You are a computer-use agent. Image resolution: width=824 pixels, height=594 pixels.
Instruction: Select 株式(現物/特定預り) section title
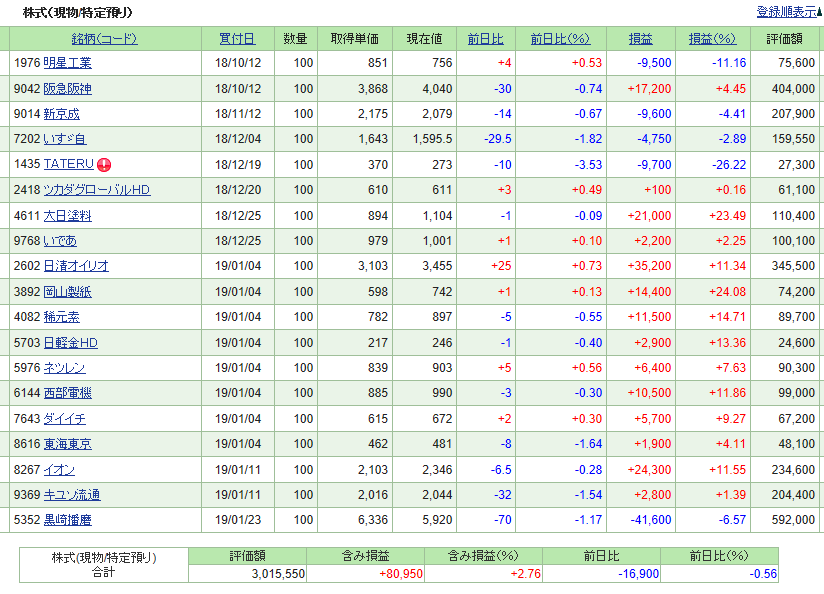(x=77, y=13)
